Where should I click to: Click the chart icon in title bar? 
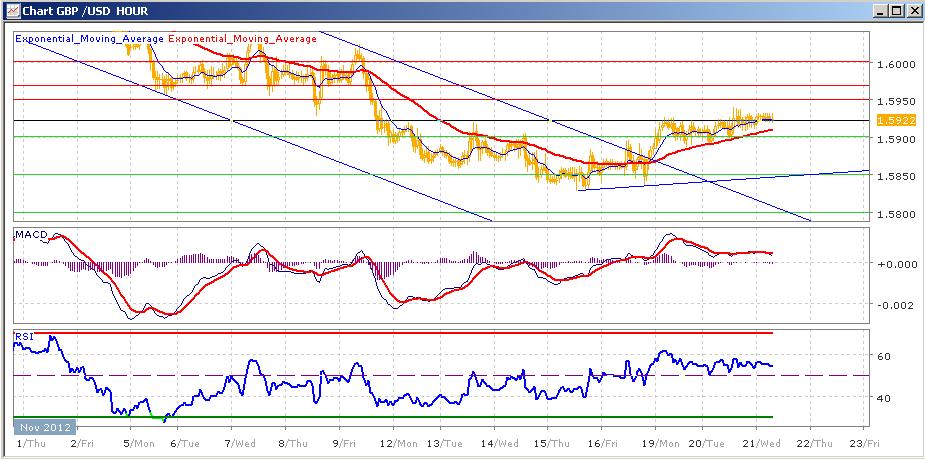[x=12, y=11]
